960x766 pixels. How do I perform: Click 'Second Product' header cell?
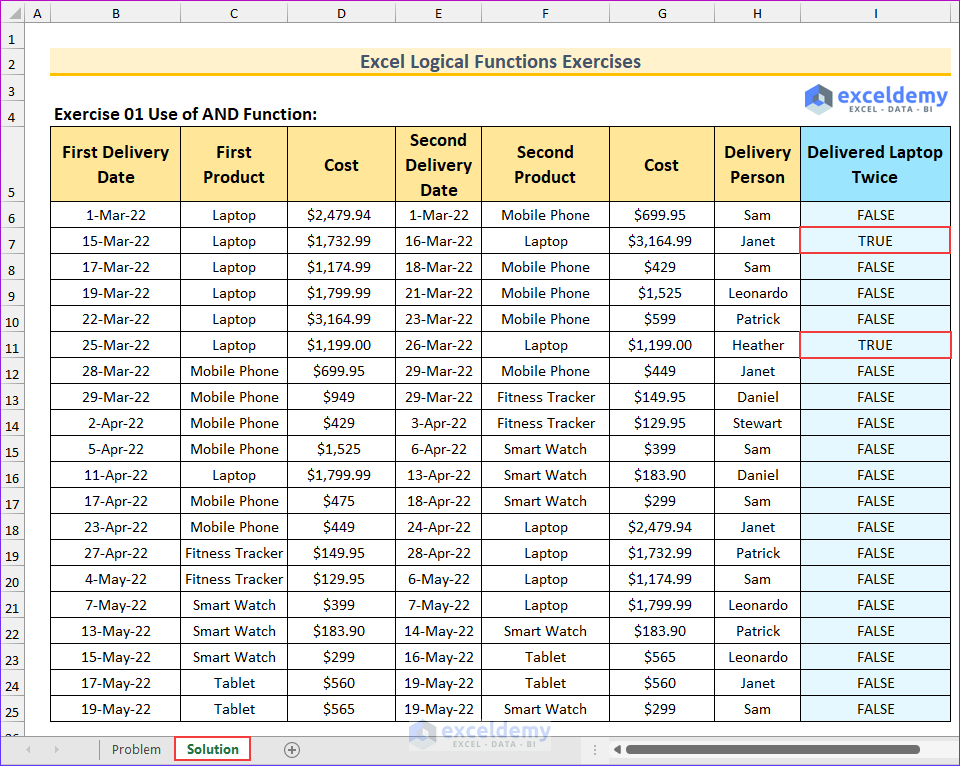click(x=545, y=164)
